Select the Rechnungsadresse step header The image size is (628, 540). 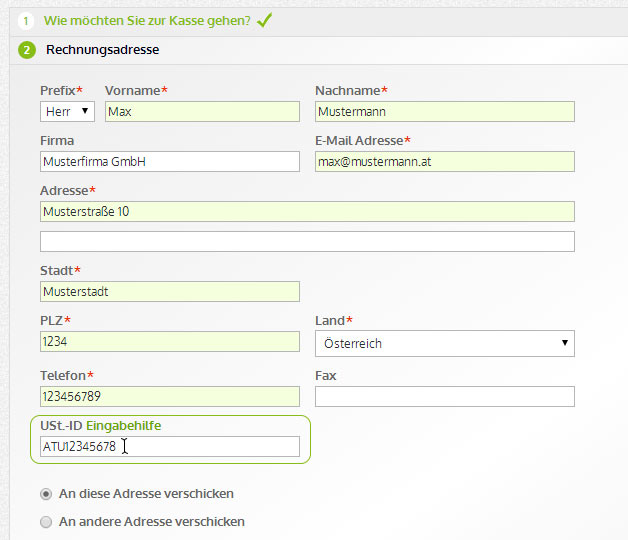coord(102,50)
